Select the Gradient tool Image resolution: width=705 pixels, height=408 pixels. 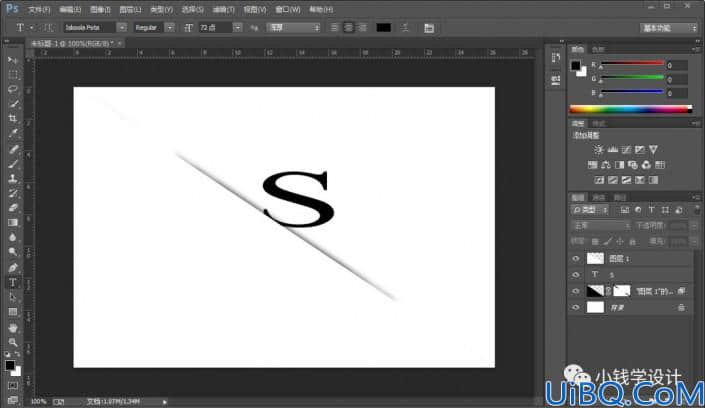tap(13, 223)
